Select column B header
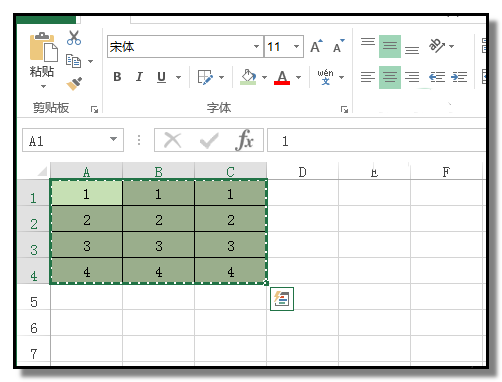Image resolution: width=502 pixels, height=382 pixels. (158, 171)
